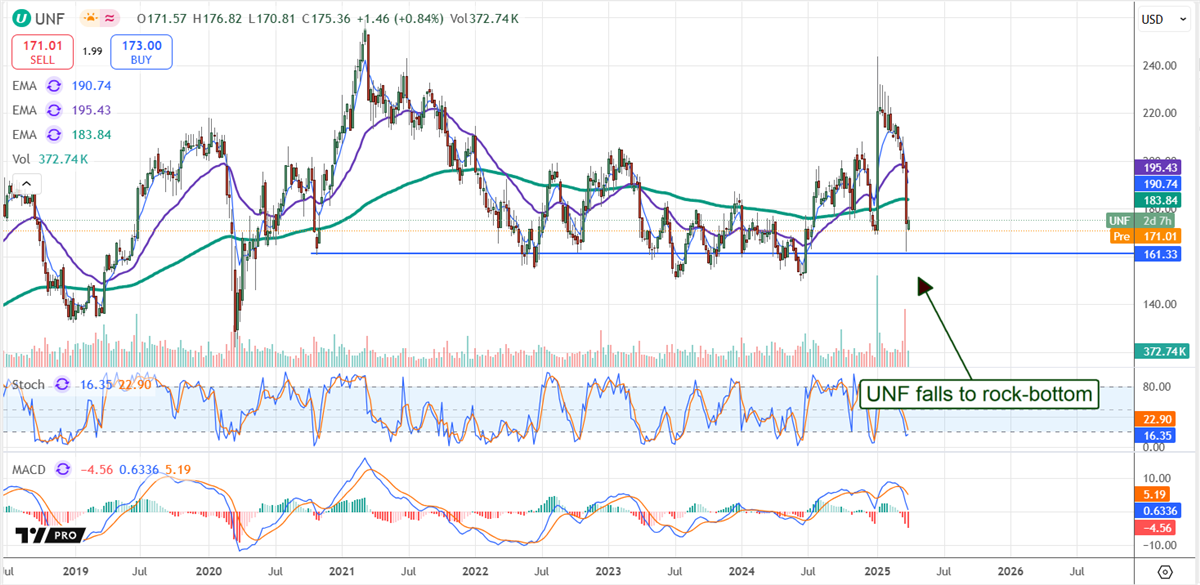
Task: Click the refresh icon beside EMA 195.43
Action: [x=53, y=110]
